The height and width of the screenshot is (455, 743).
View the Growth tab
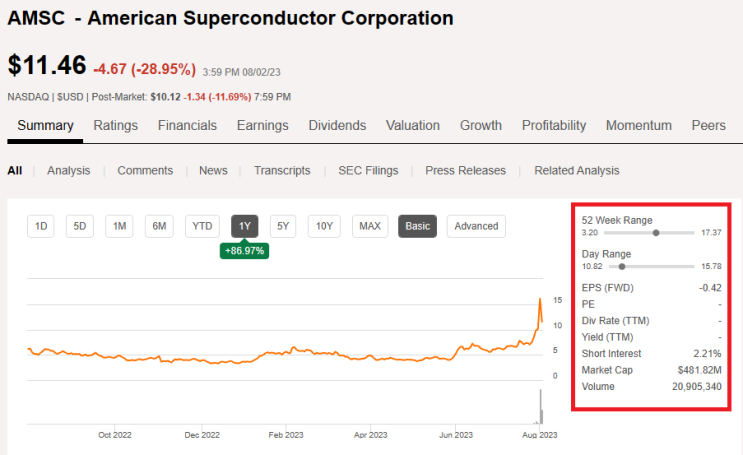coord(481,126)
